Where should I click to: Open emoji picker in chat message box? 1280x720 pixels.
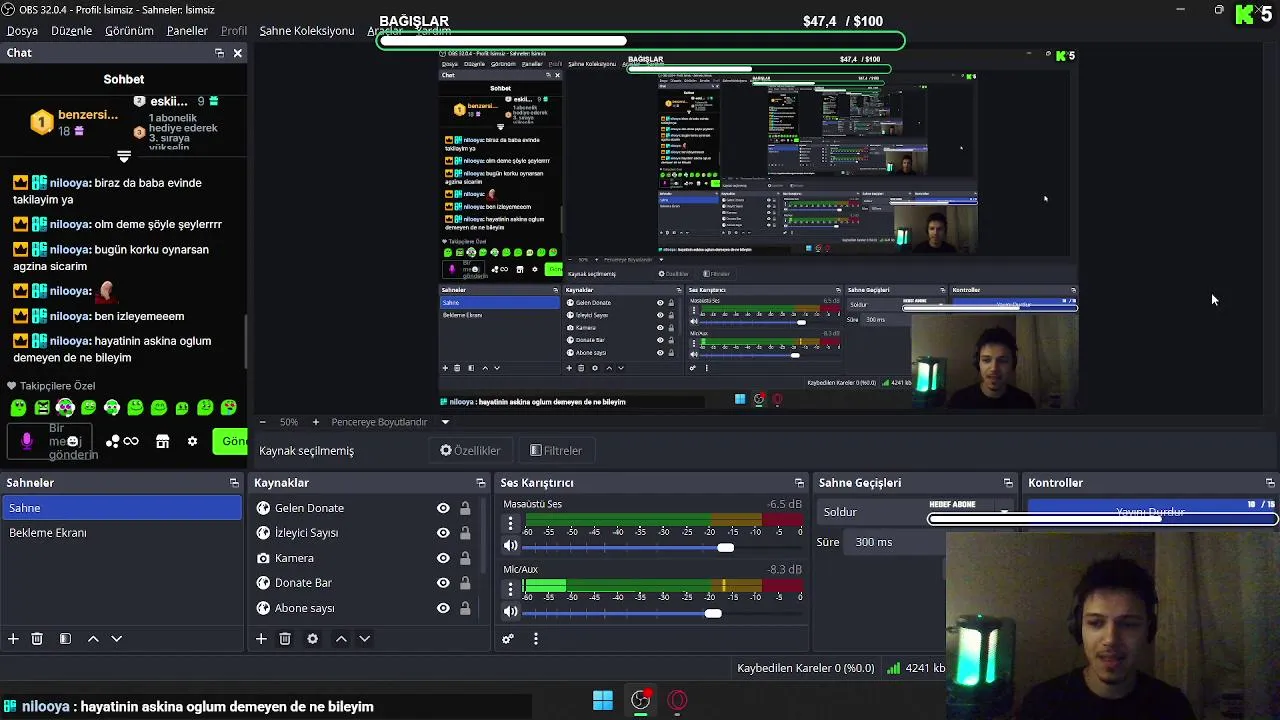pos(72,441)
